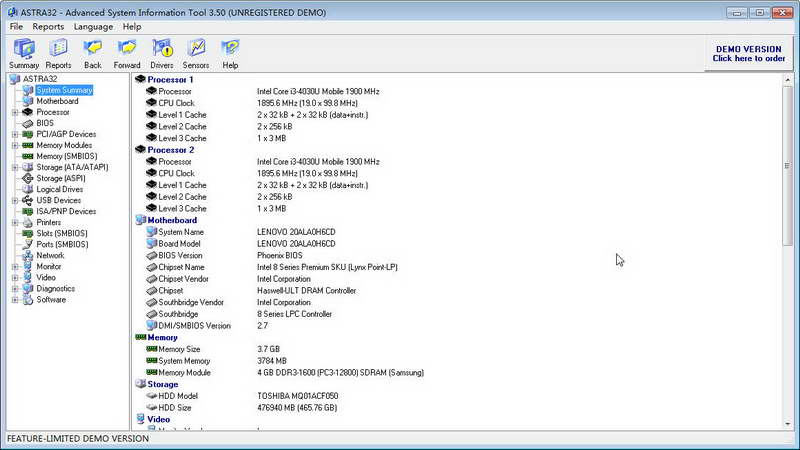Click the ISA/PNP Devices tree icon
This screenshot has height=450, width=800.
28,211
